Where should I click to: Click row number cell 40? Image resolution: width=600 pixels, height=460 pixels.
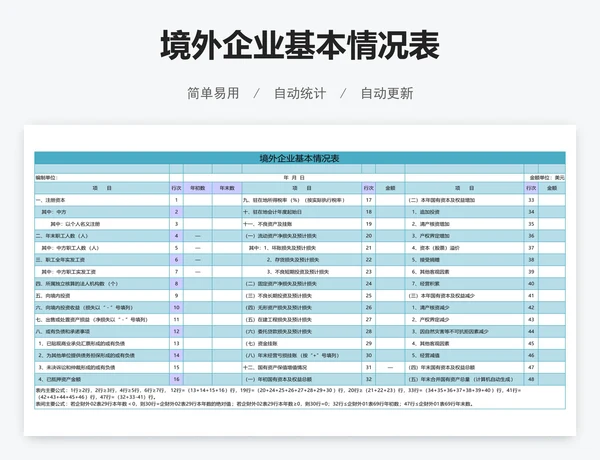click(531, 284)
